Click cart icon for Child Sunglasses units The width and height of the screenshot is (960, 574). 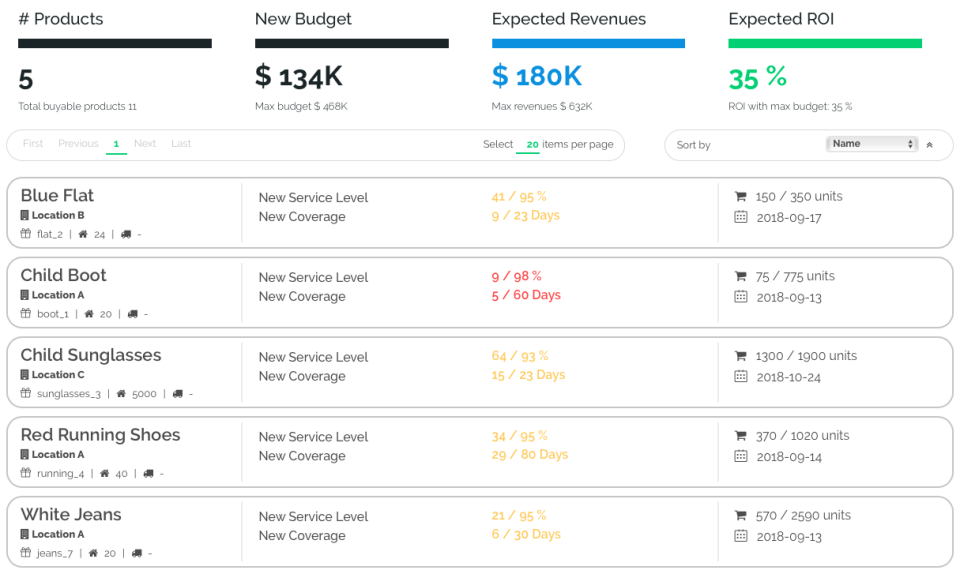click(740, 356)
